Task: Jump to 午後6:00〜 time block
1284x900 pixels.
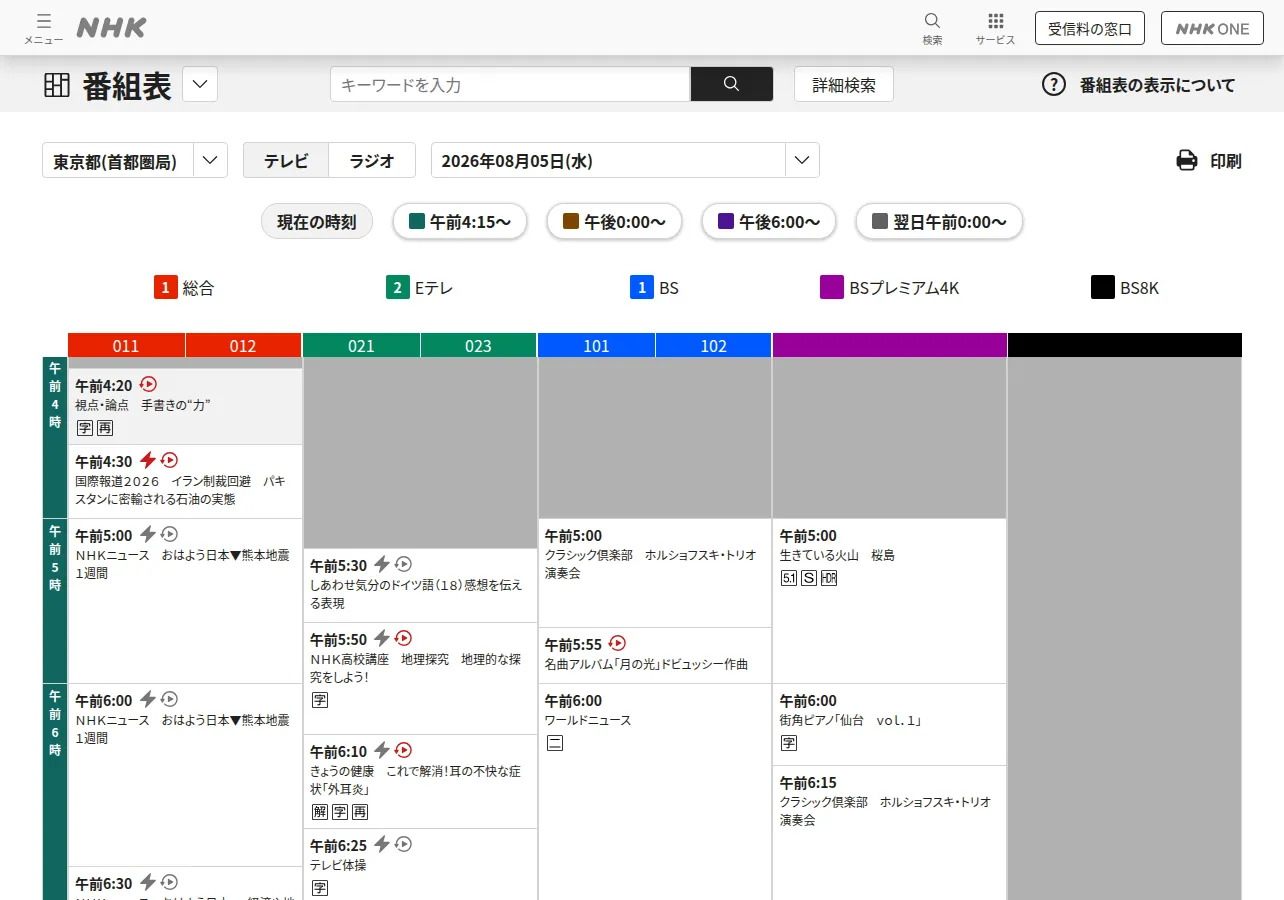Action: tap(768, 222)
